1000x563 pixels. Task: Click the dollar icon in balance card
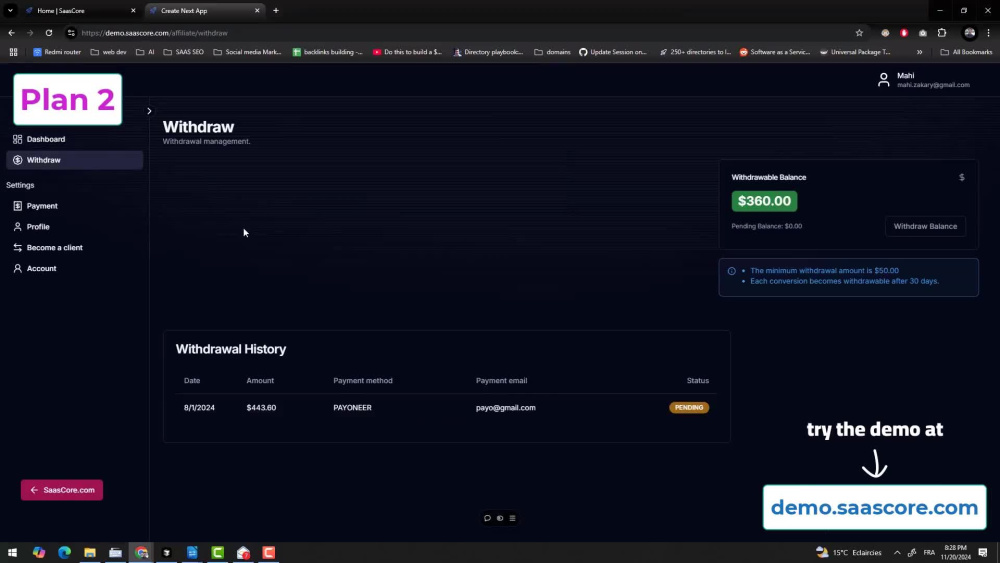point(962,177)
